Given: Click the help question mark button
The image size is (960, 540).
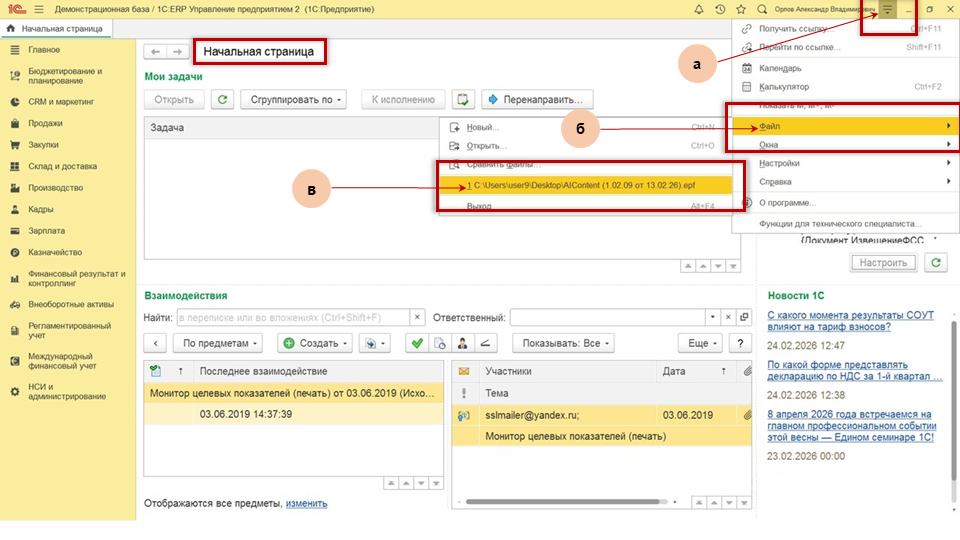Looking at the screenshot, I should pos(740,343).
